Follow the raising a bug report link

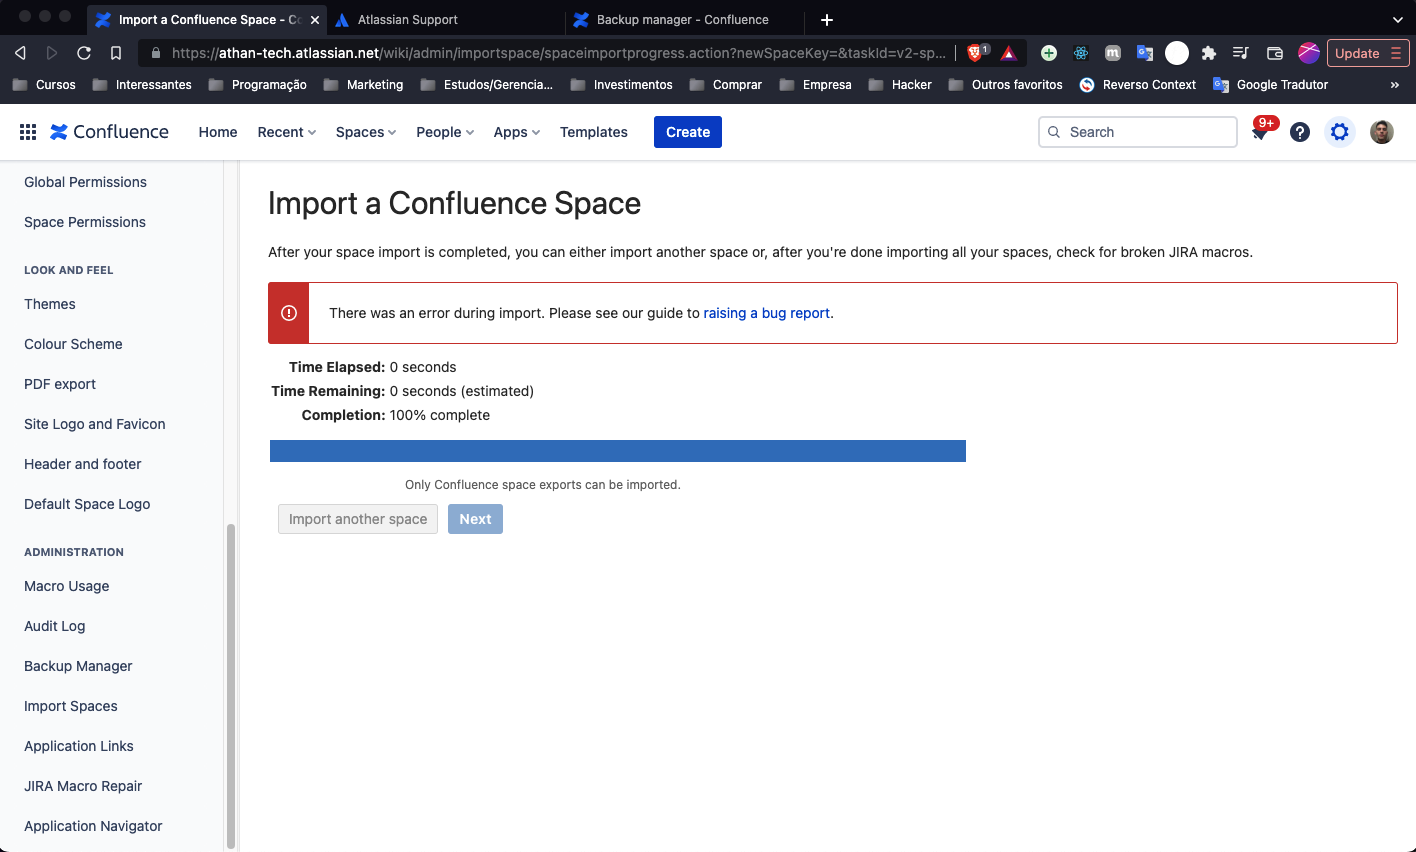[767, 313]
